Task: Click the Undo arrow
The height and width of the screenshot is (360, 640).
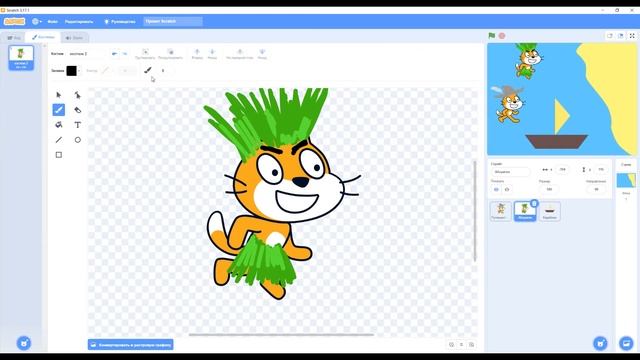Action: click(x=115, y=53)
